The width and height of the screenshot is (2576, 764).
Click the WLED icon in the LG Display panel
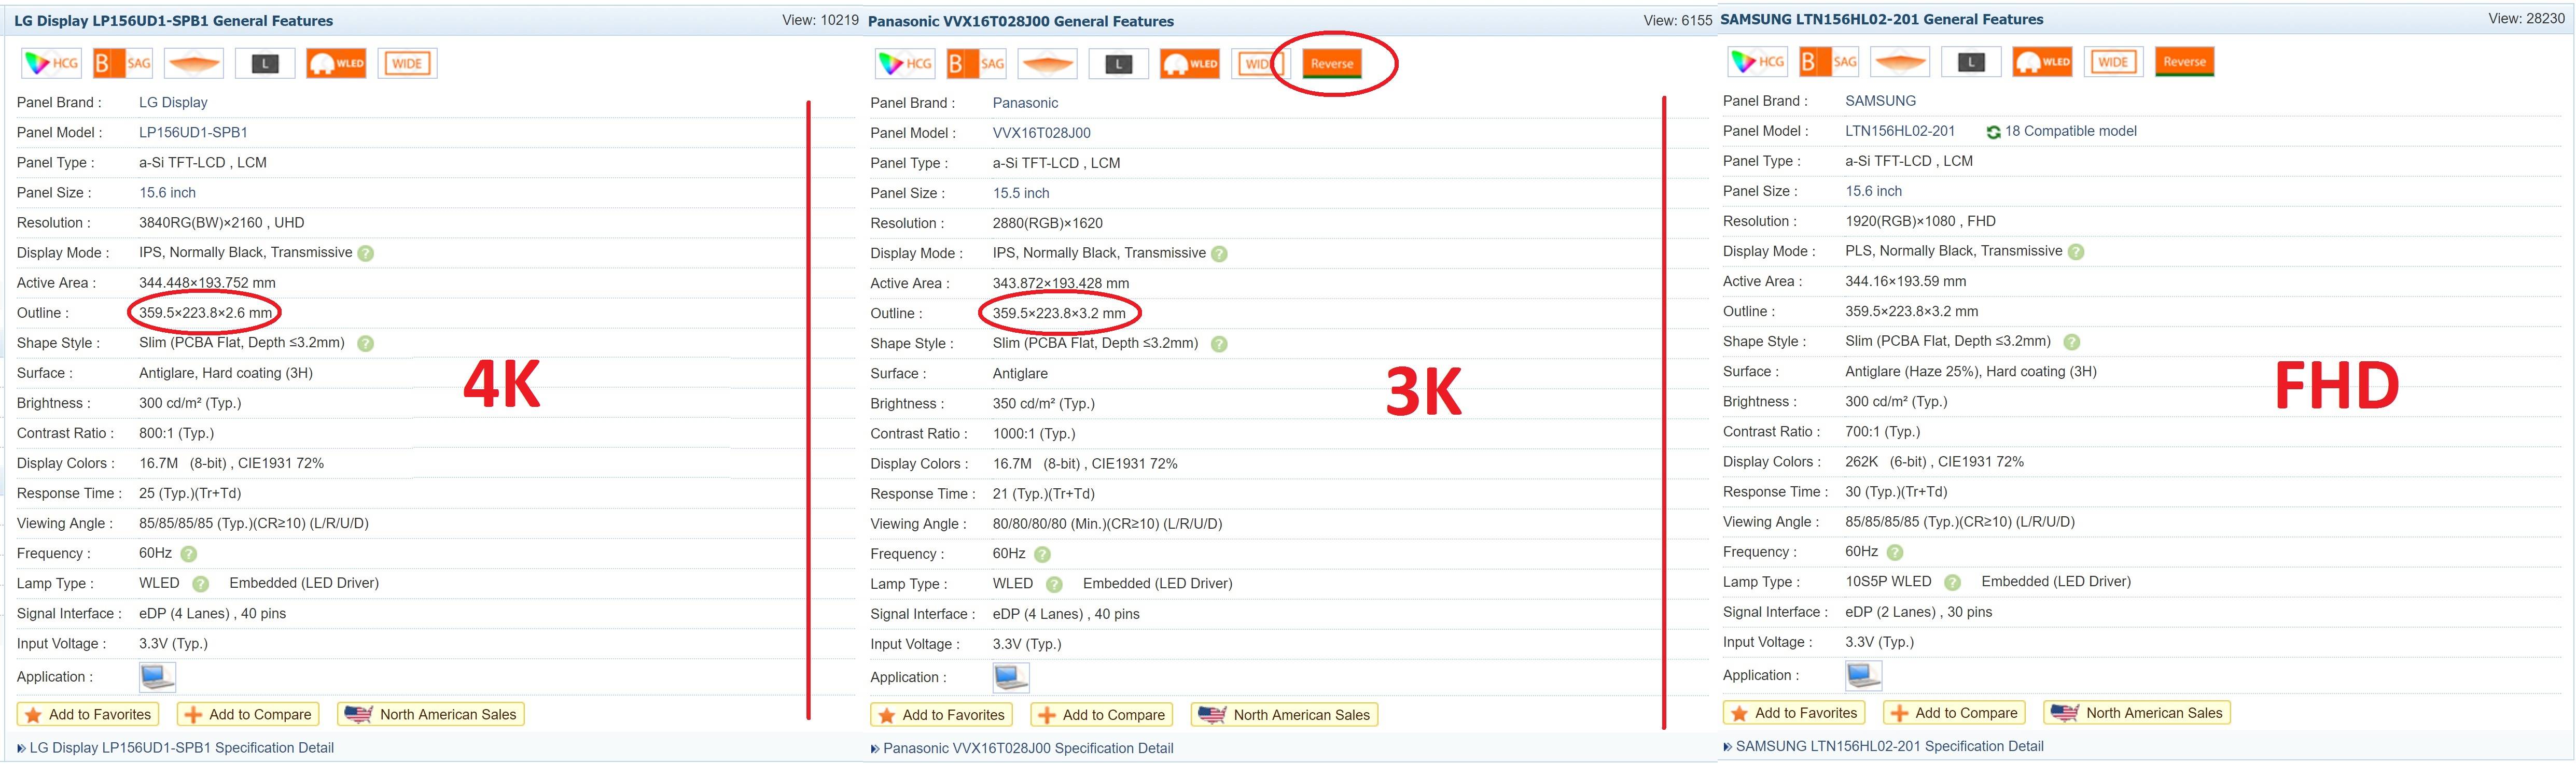(x=336, y=63)
